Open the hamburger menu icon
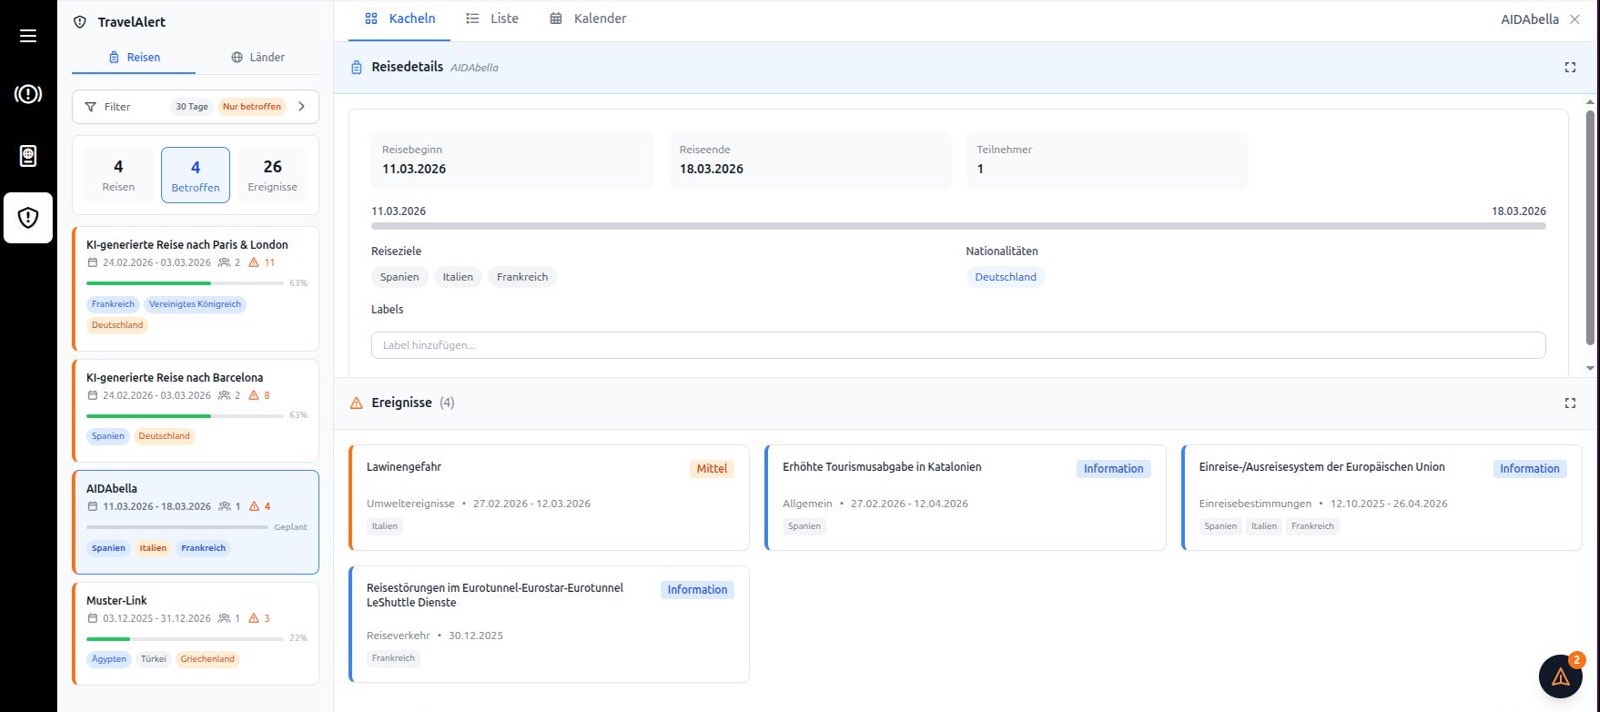 [x=28, y=36]
